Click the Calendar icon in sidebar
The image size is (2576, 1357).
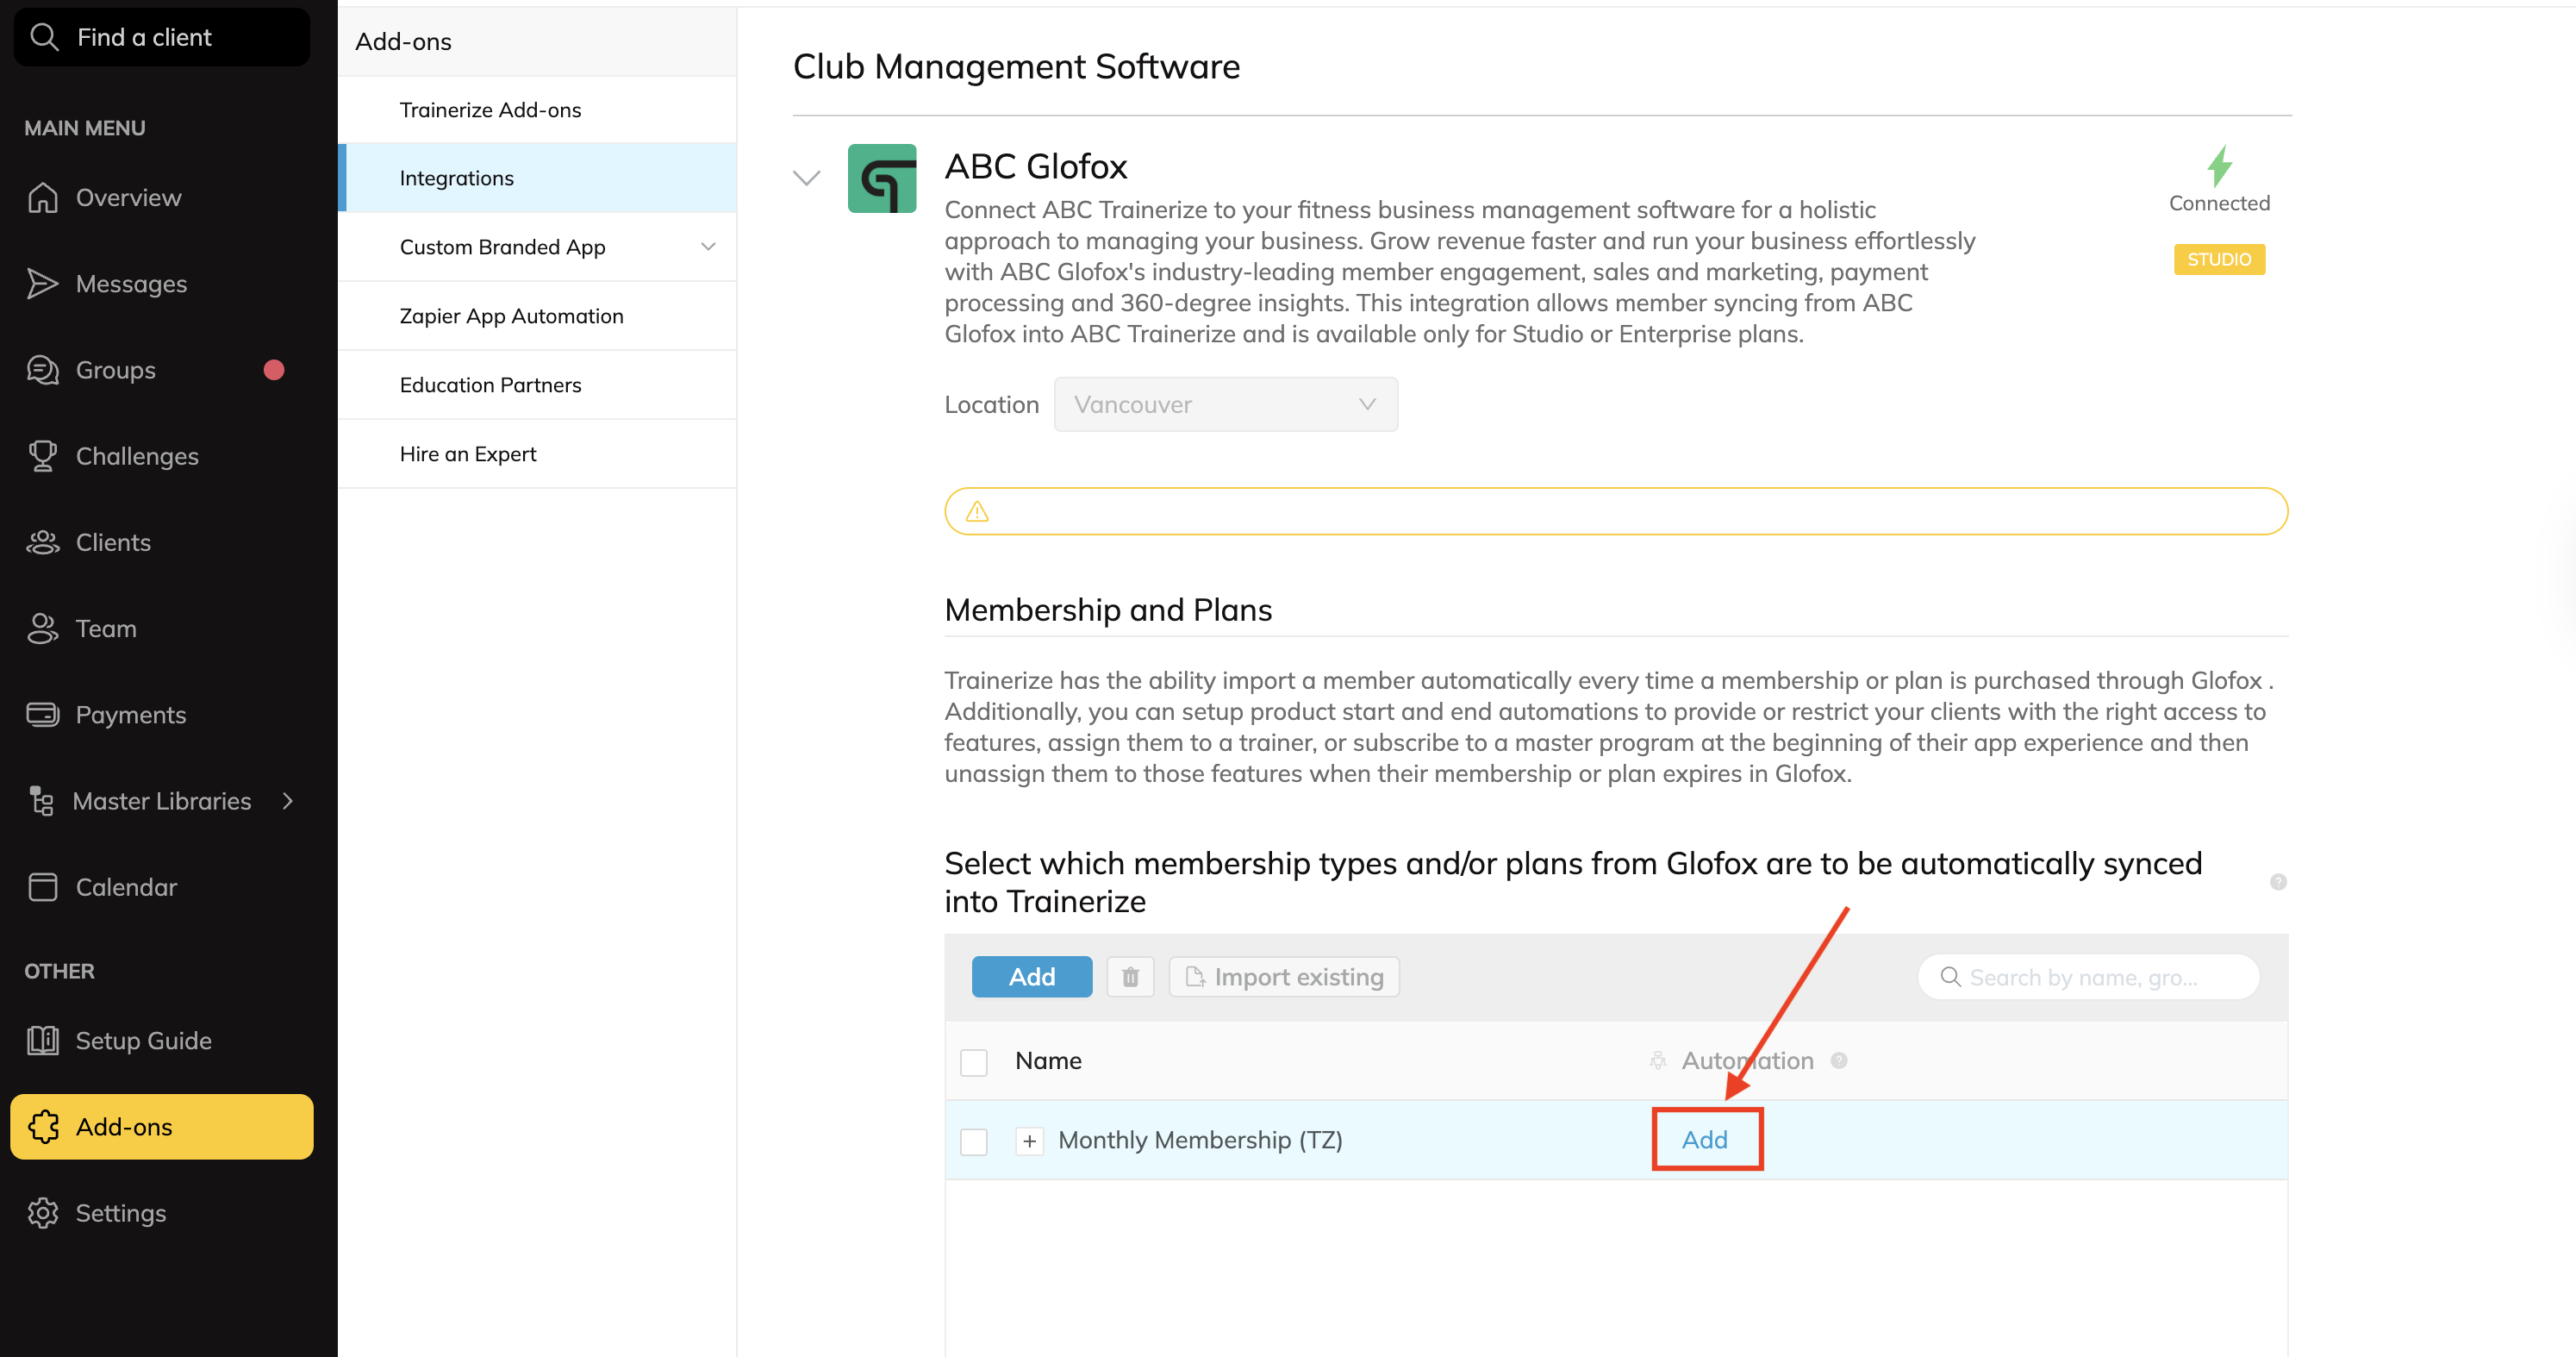(x=43, y=887)
